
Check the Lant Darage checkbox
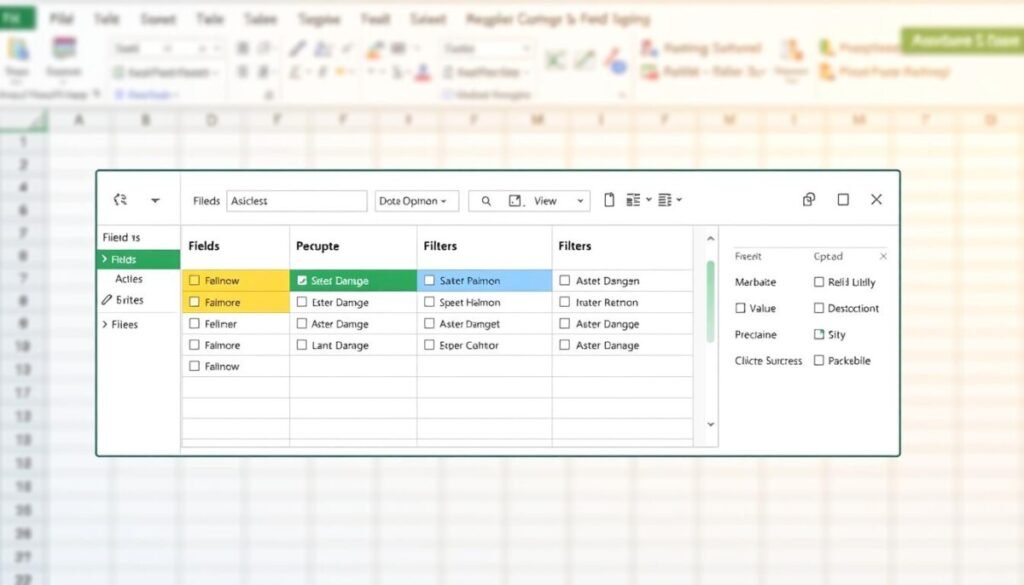coord(302,345)
